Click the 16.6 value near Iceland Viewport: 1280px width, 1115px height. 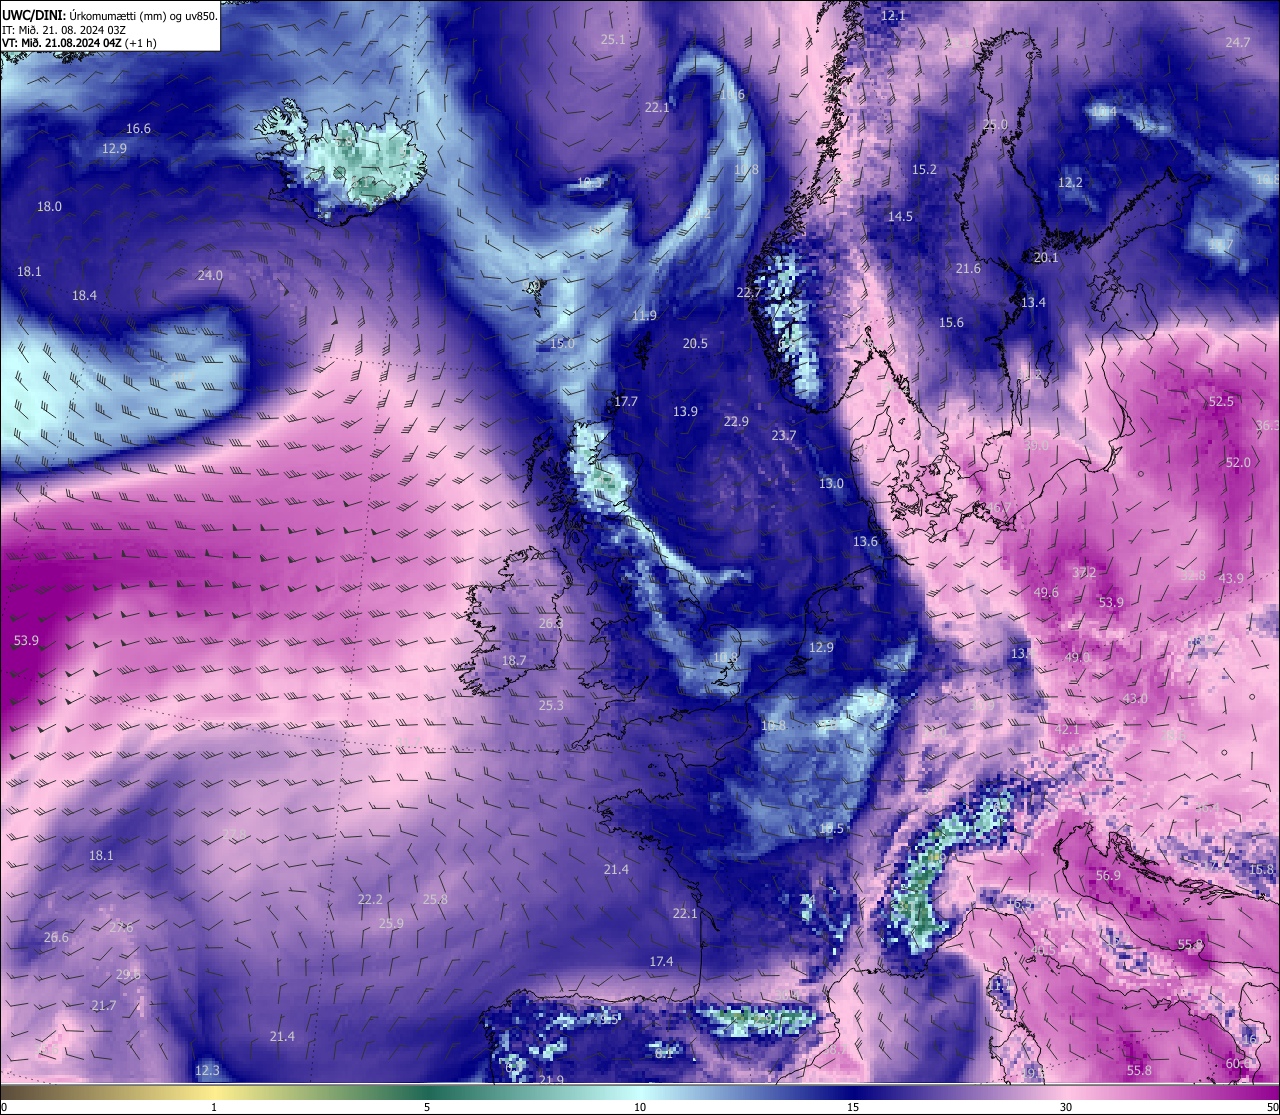tap(138, 129)
